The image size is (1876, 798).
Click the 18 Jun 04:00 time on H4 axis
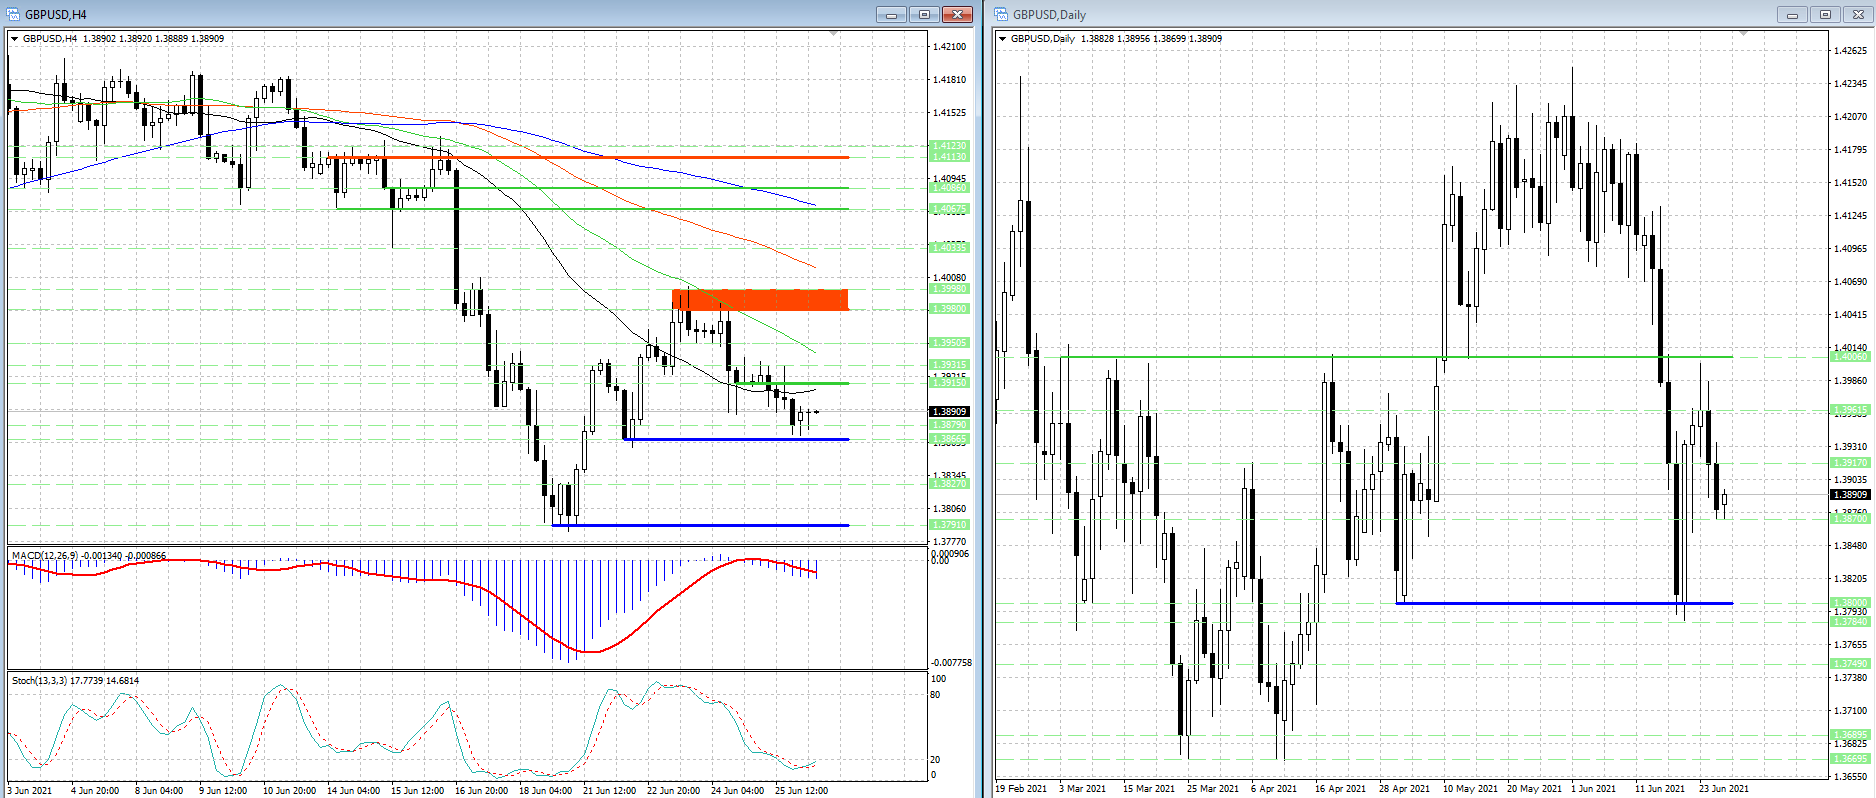point(545,791)
